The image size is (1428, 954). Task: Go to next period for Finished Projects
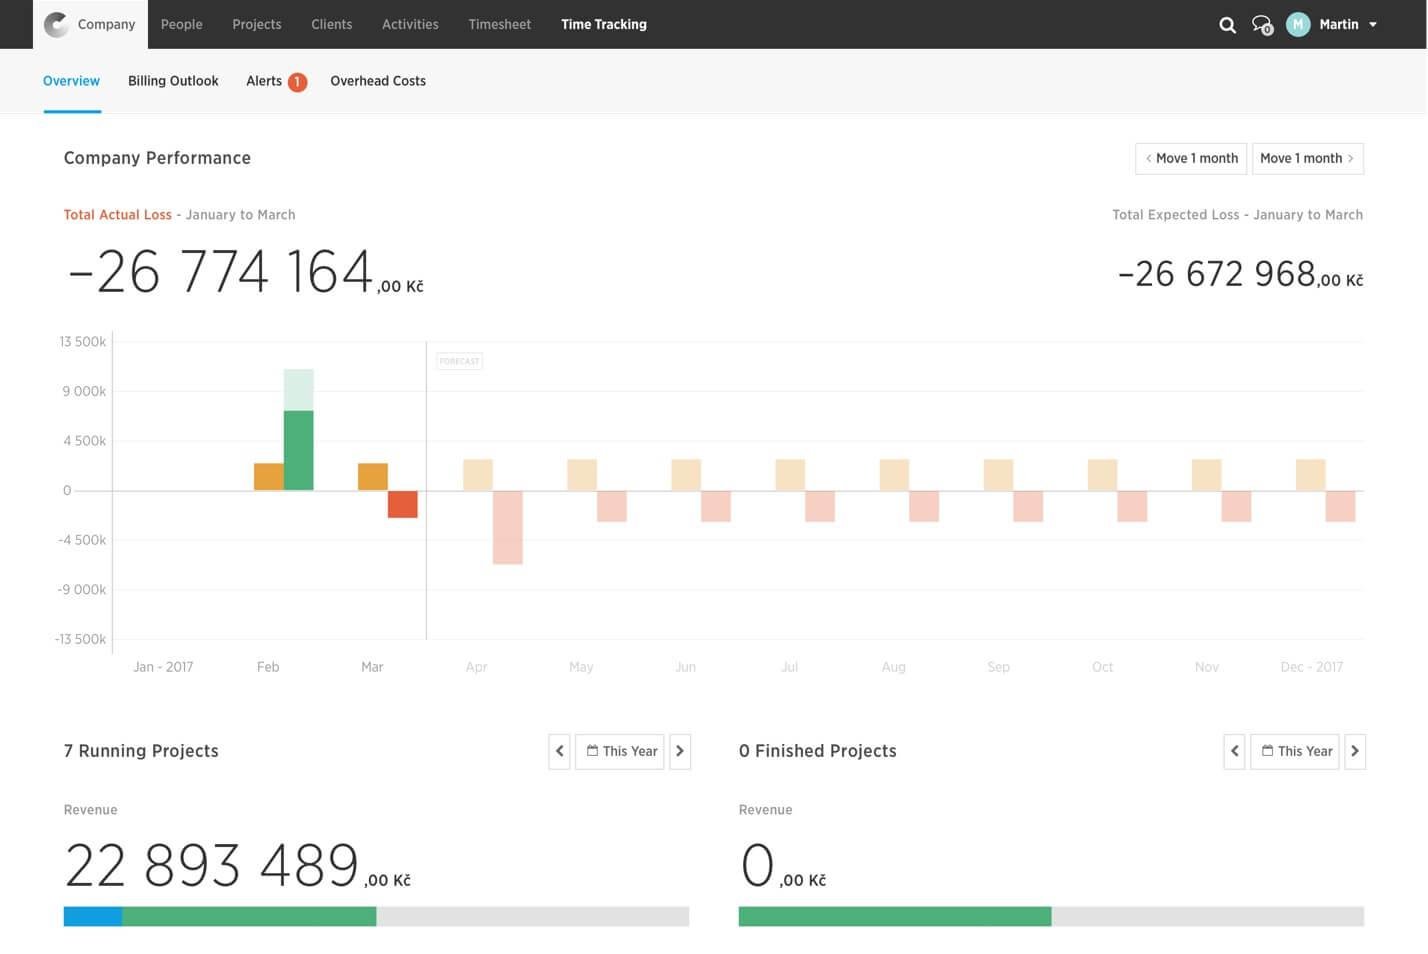1355,751
